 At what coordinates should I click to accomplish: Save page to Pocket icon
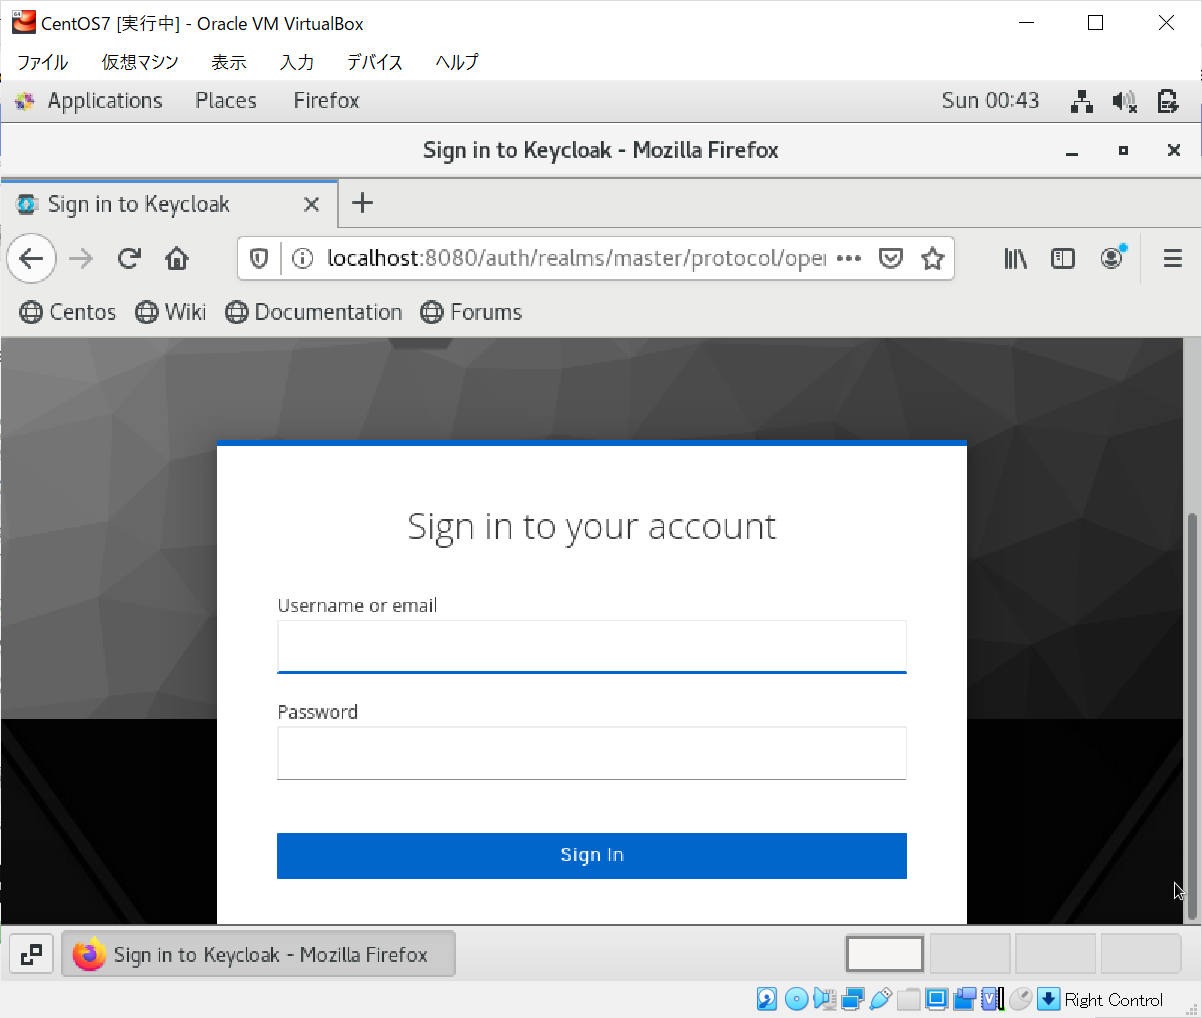pos(891,259)
